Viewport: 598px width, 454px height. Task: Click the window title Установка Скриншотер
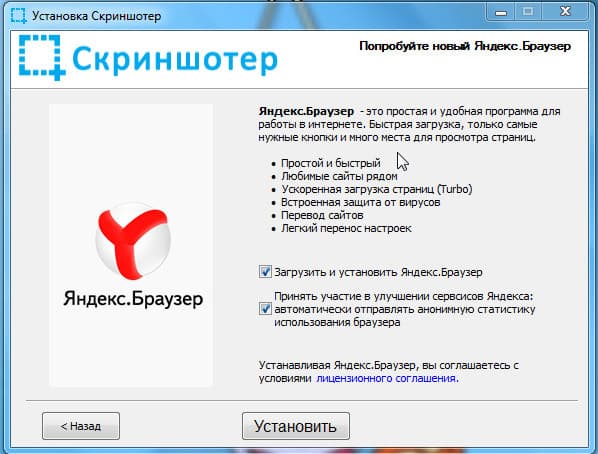click(x=96, y=16)
